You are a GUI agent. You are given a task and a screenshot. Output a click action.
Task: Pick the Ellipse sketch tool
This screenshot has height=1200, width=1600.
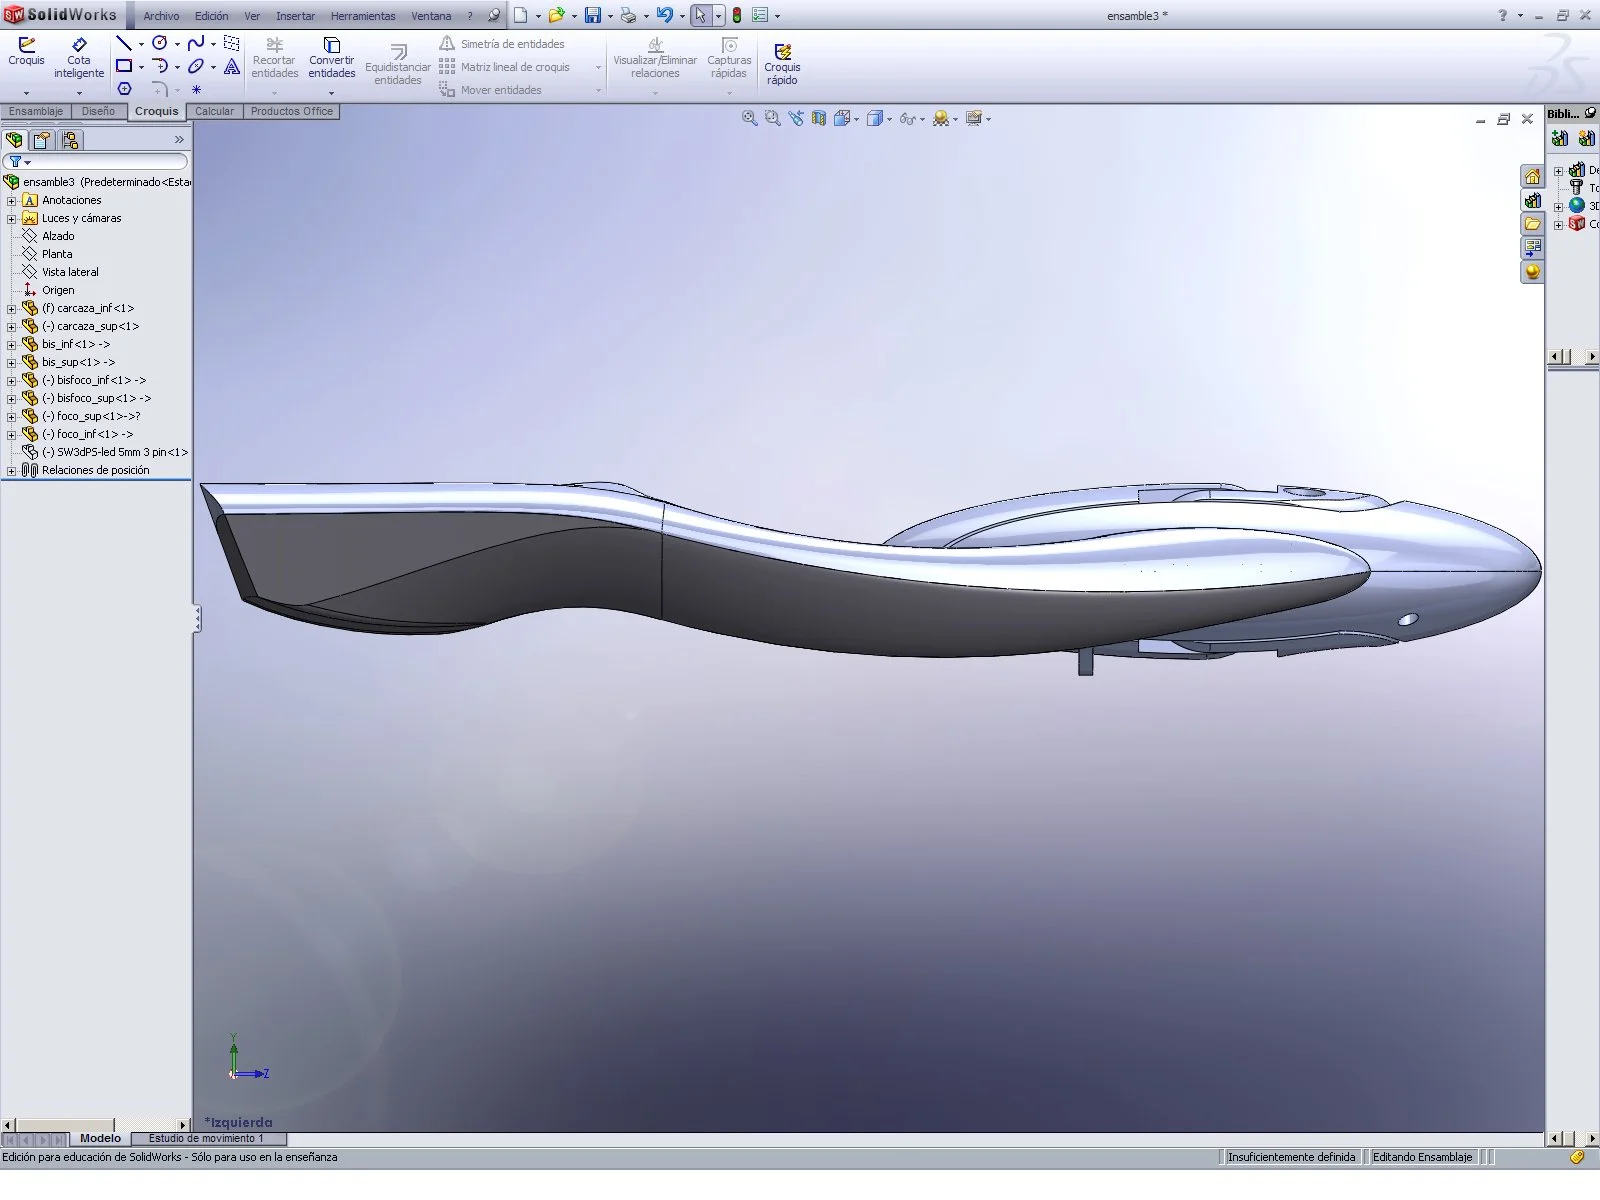tap(196, 66)
